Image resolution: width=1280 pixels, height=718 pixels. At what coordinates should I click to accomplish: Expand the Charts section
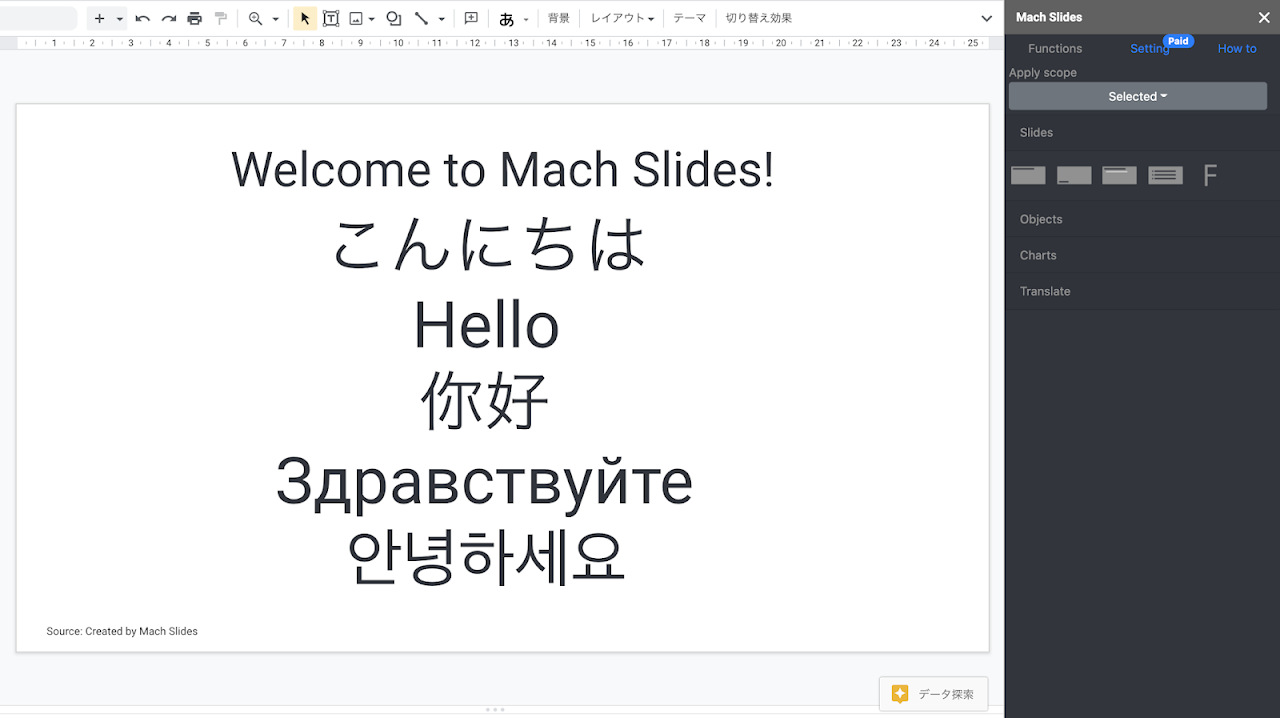pyautogui.click(x=1142, y=255)
